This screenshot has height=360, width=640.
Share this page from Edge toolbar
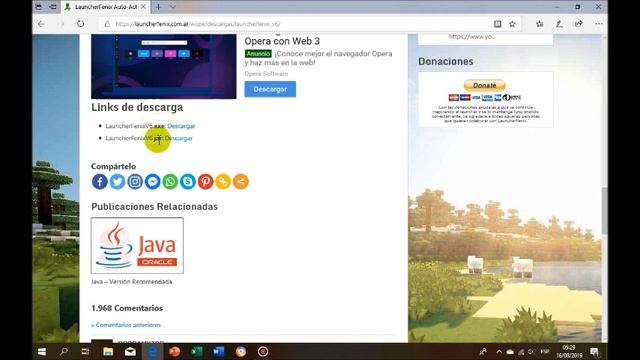579,24
